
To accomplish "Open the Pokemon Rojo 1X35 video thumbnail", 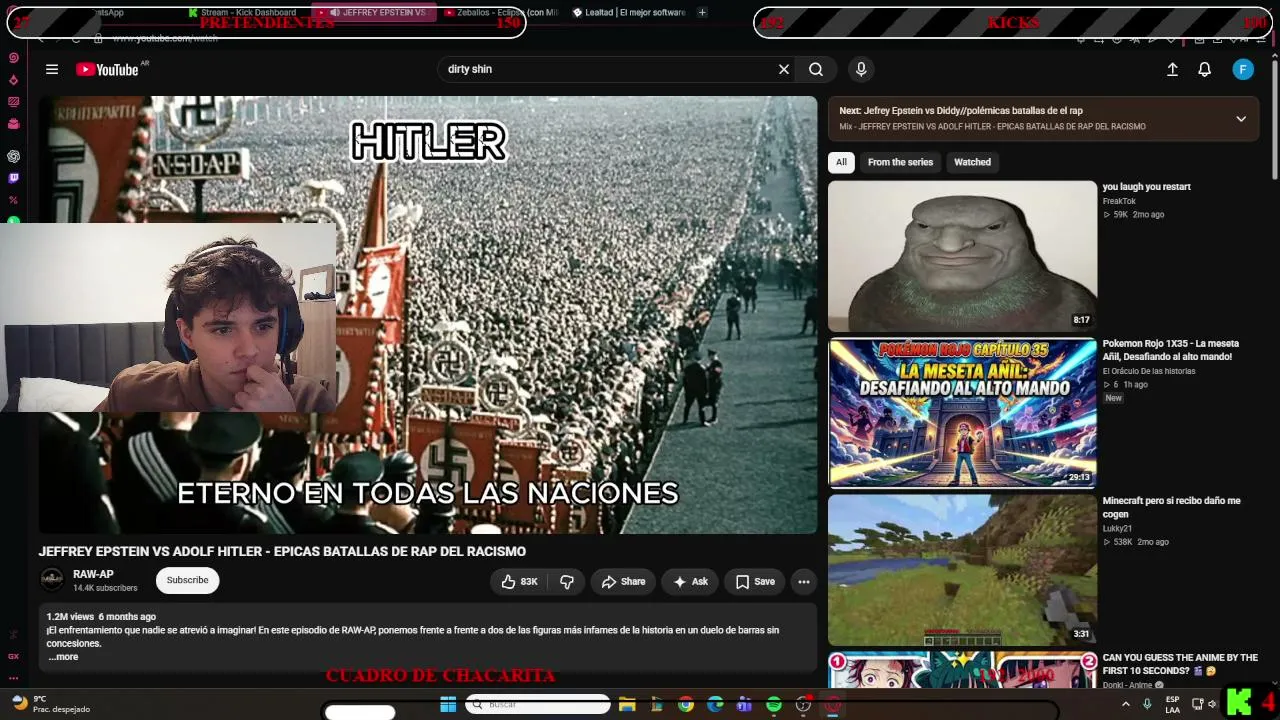I will pyautogui.click(x=962, y=413).
